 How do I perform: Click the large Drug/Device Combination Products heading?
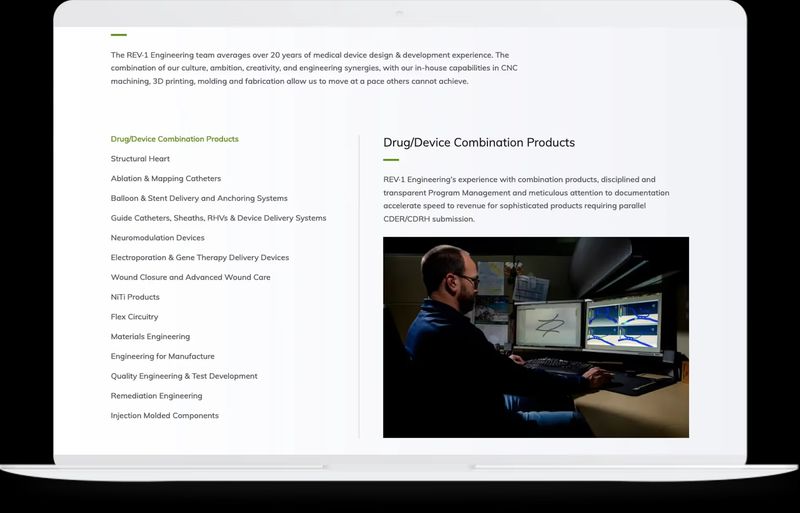(478, 143)
